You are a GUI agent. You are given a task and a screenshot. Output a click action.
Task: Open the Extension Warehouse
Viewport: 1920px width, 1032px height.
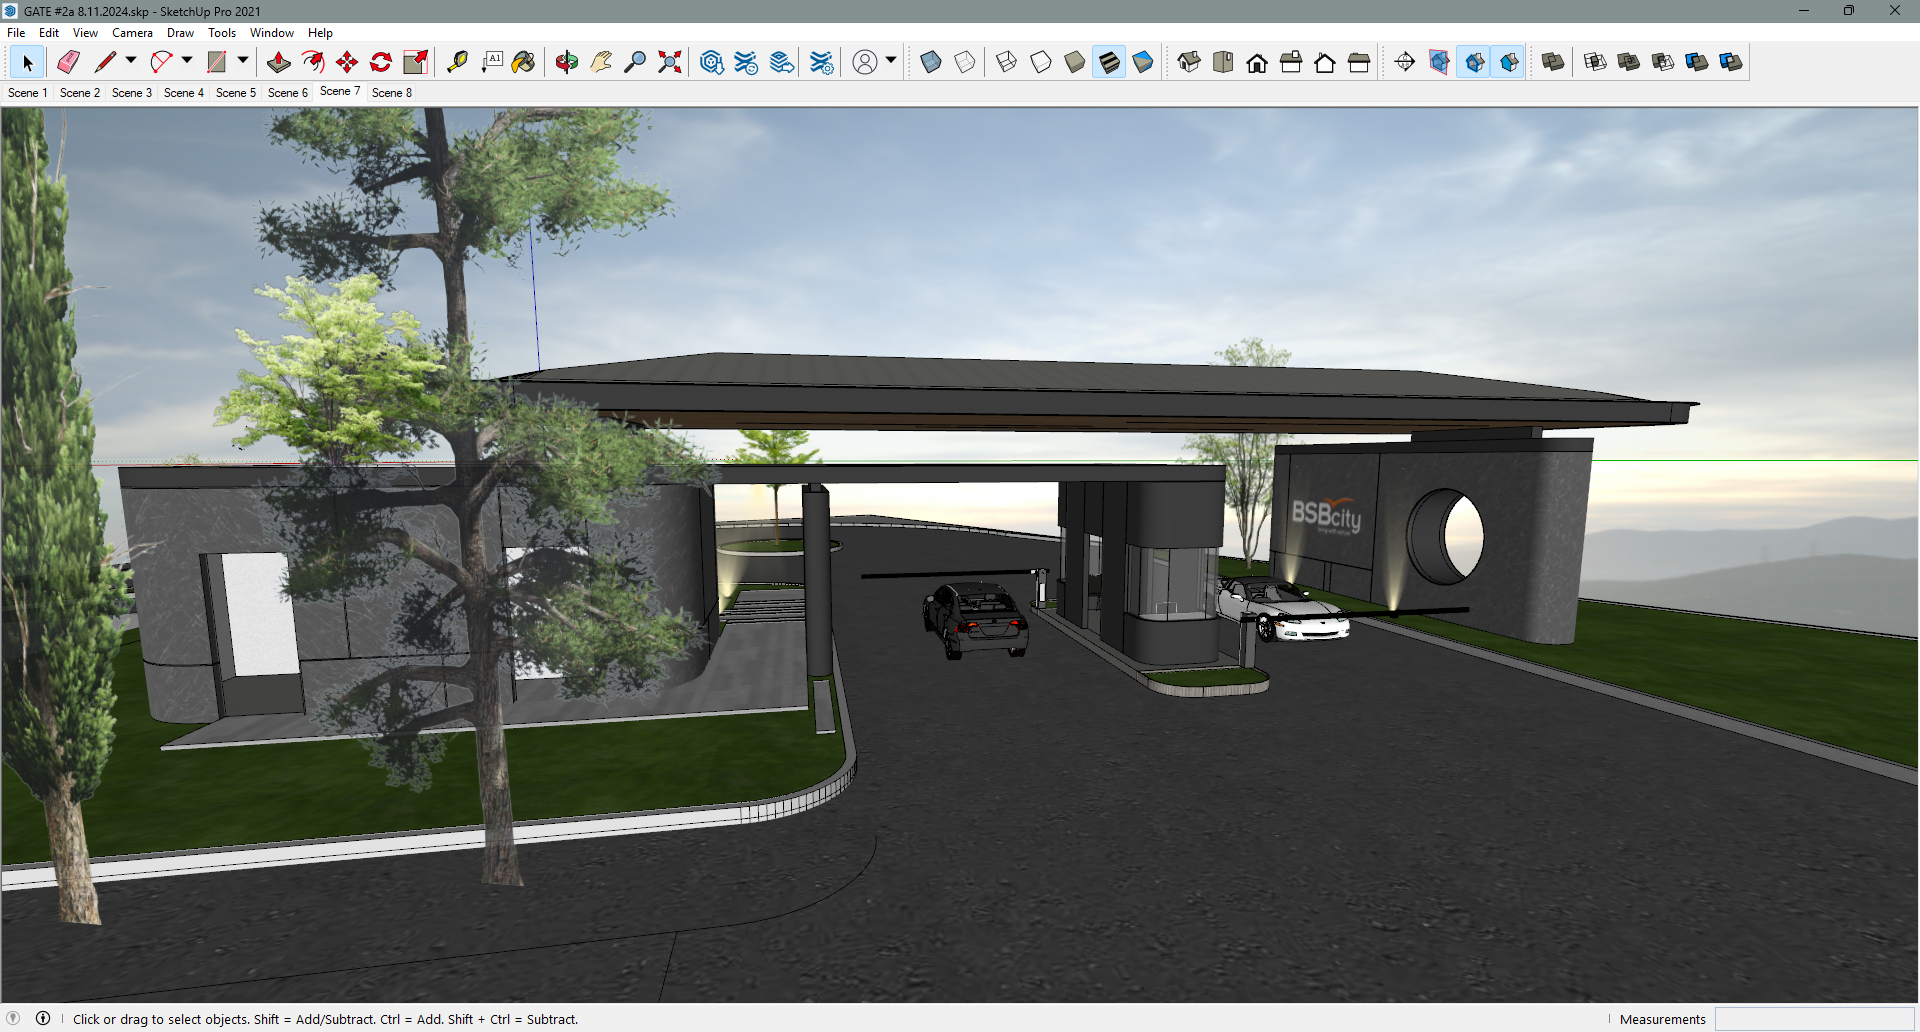point(746,62)
